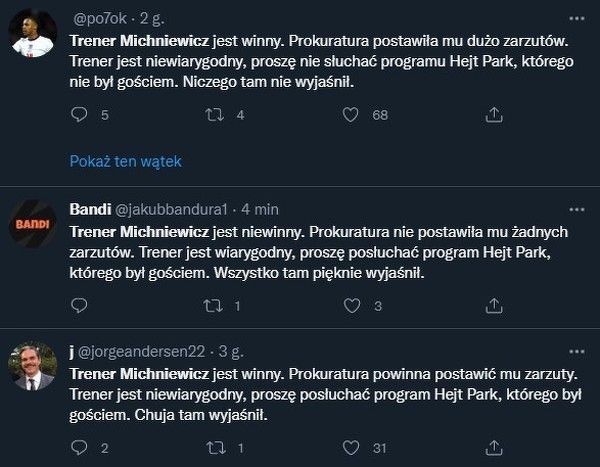The image size is (600, 467).
Task: Open more options on Bandi's tweet
Action: pyautogui.click(x=577, y=210)
